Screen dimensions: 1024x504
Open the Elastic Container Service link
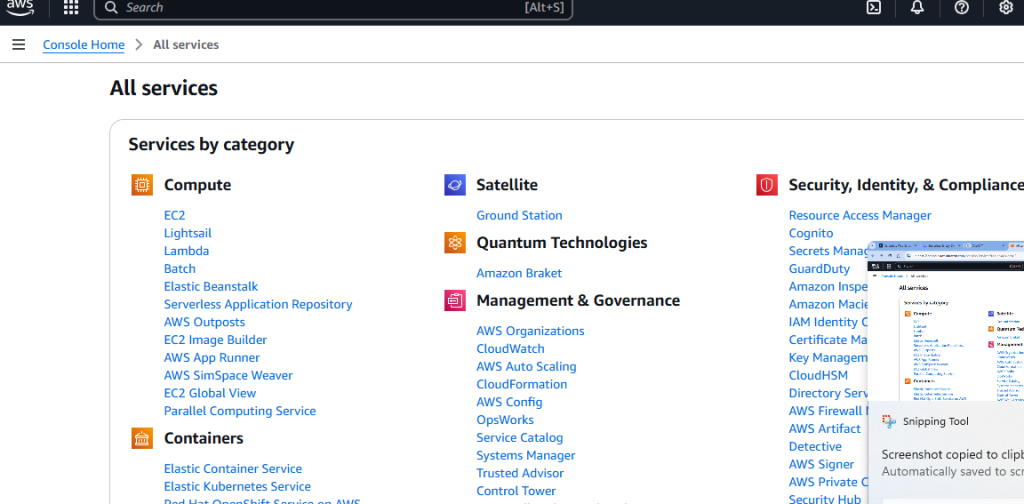[x=233, y=469]
